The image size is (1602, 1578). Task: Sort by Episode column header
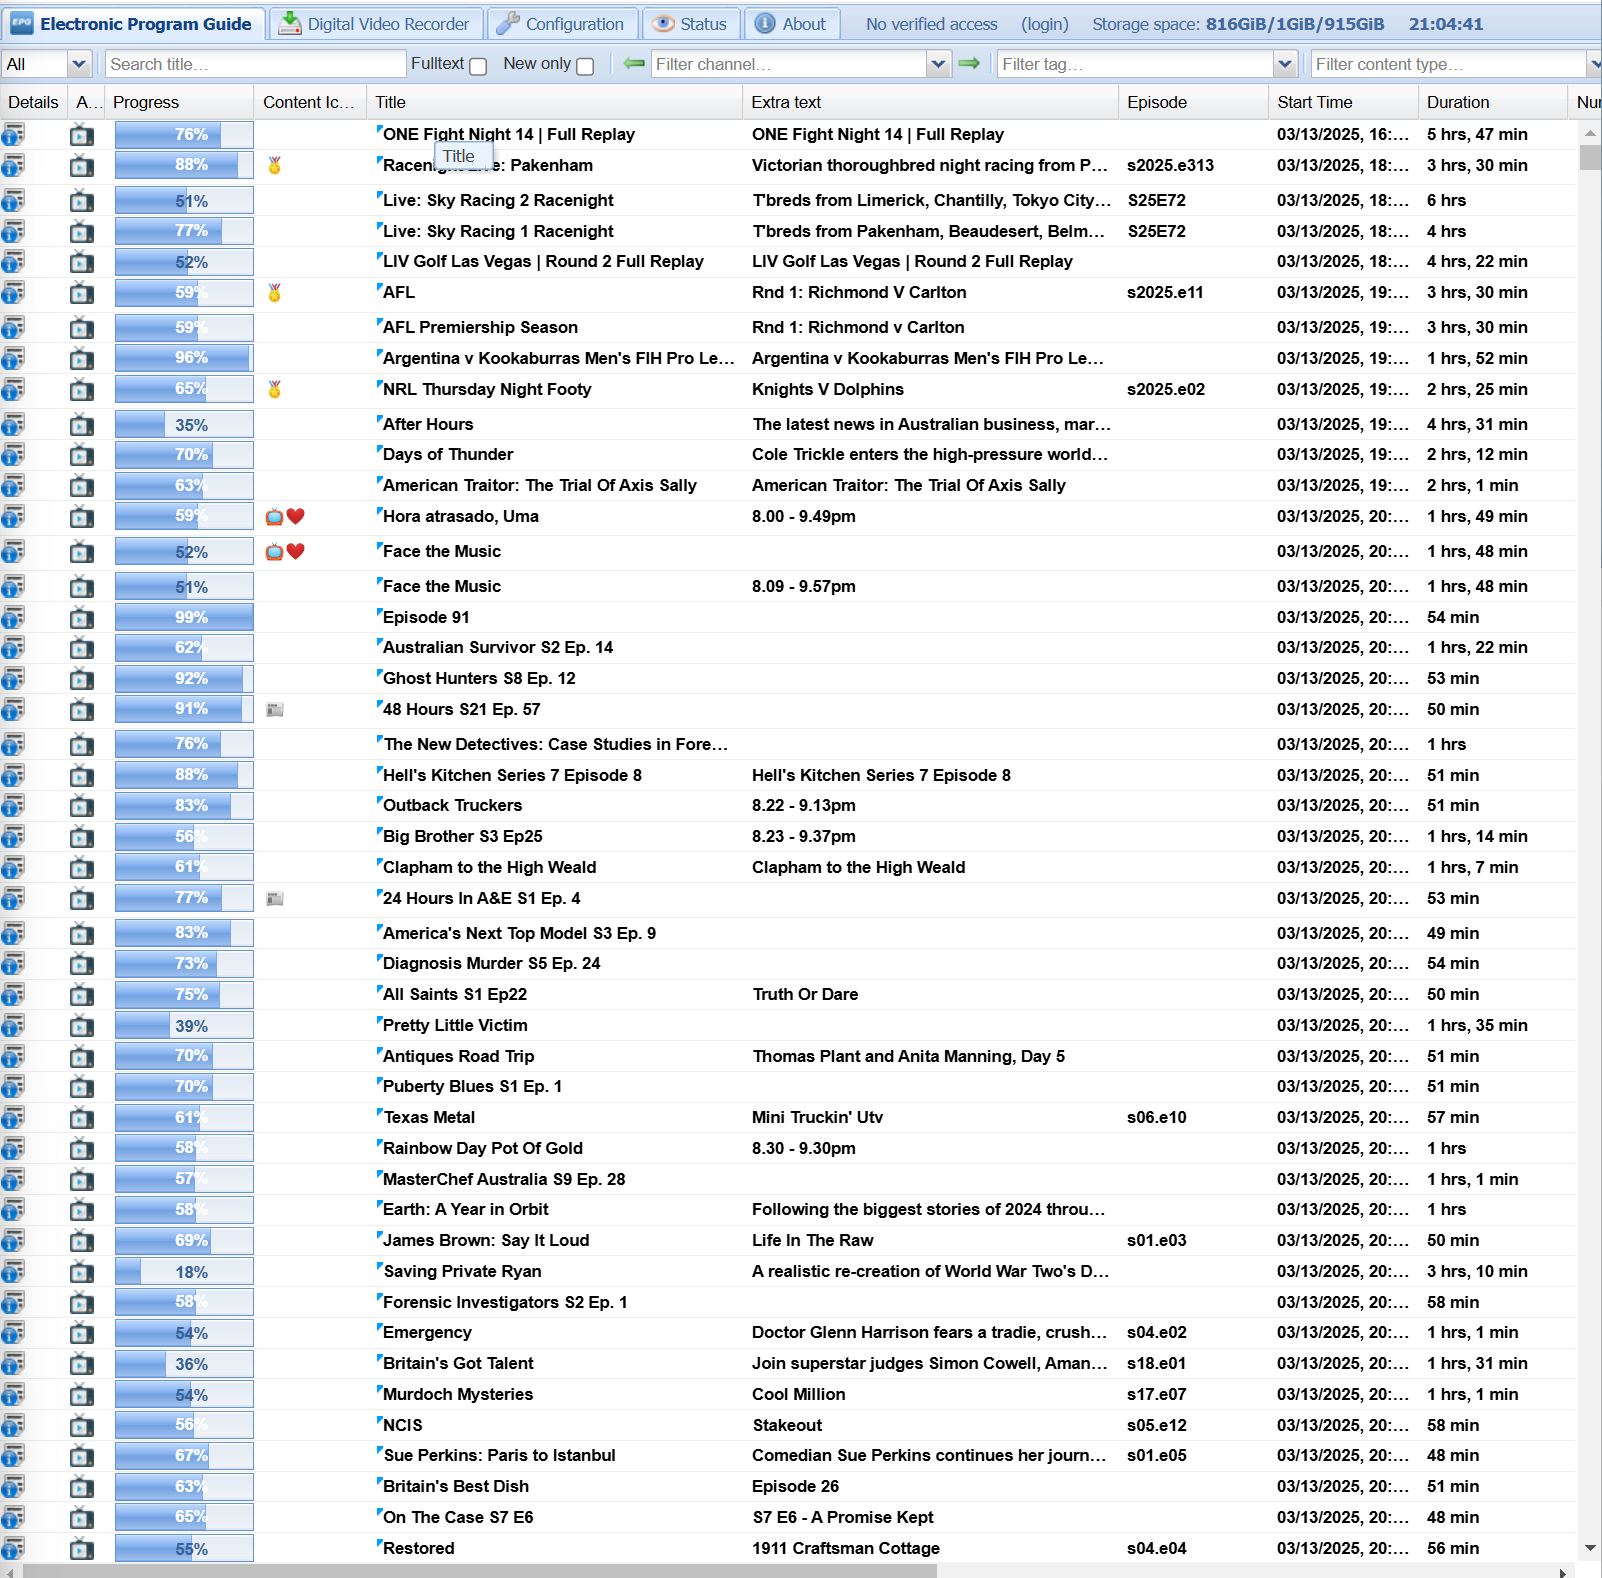point(1193,102)
